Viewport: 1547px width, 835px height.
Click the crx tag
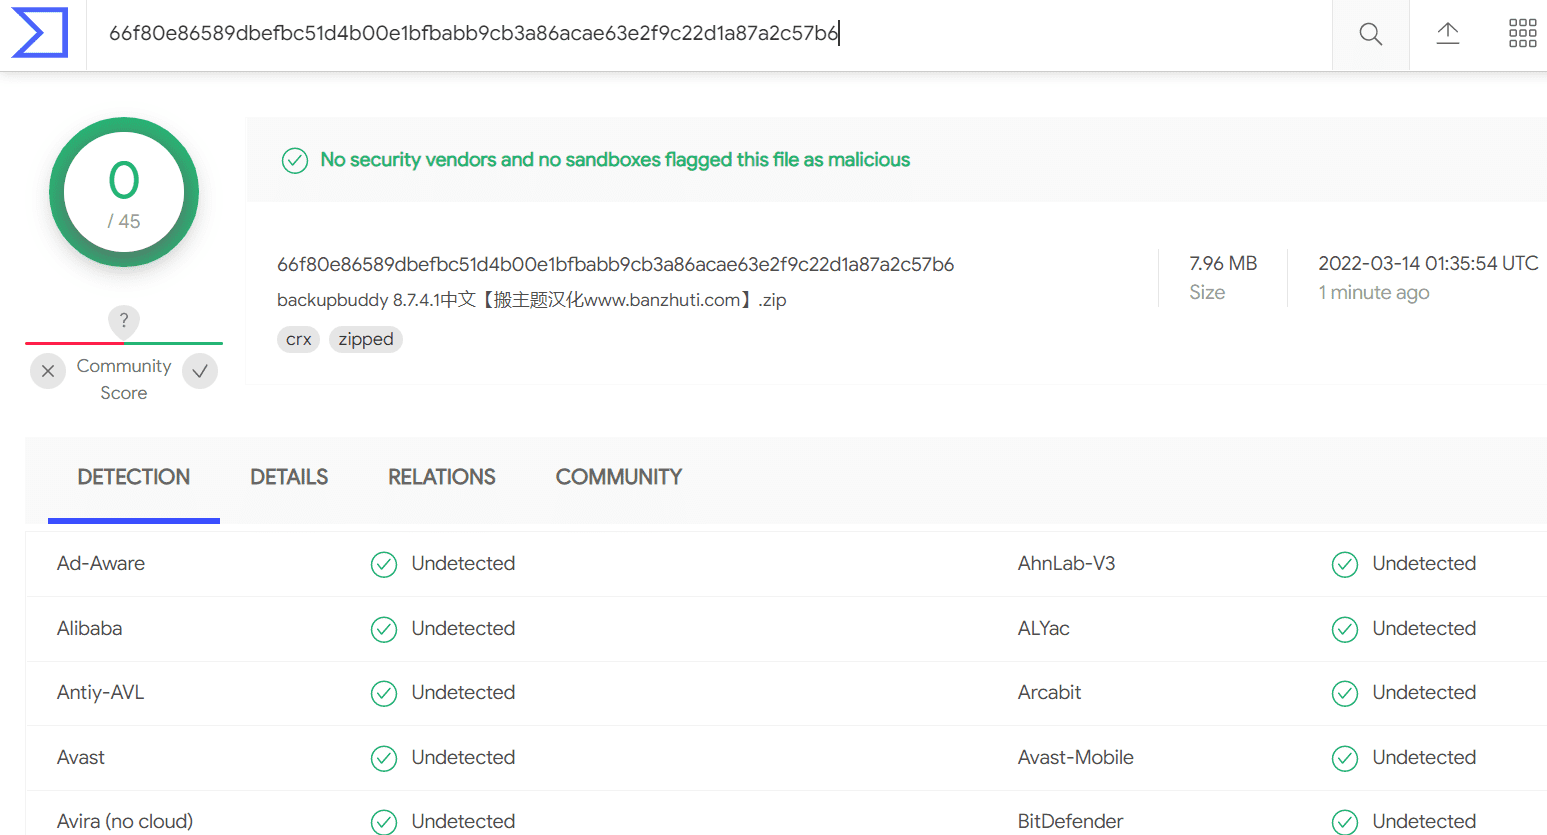pyautogui.click(x=299, y=340)
